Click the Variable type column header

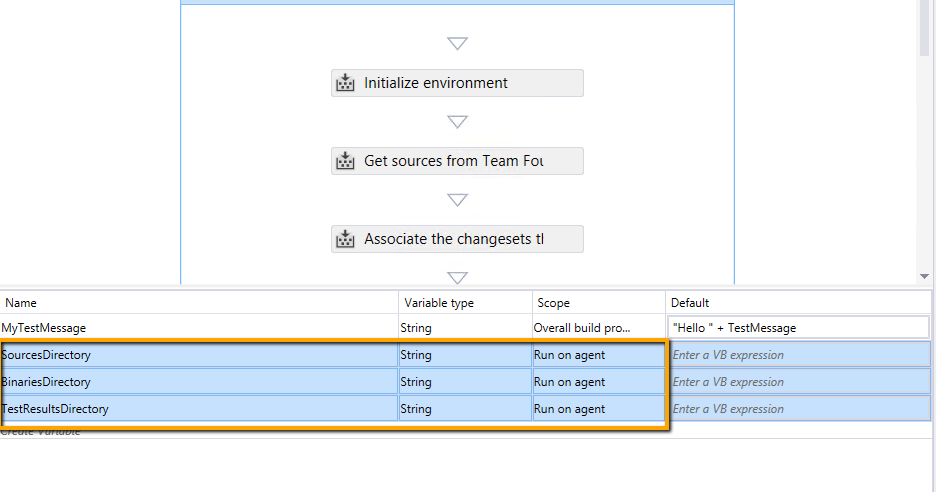click(x=464, y=302)
